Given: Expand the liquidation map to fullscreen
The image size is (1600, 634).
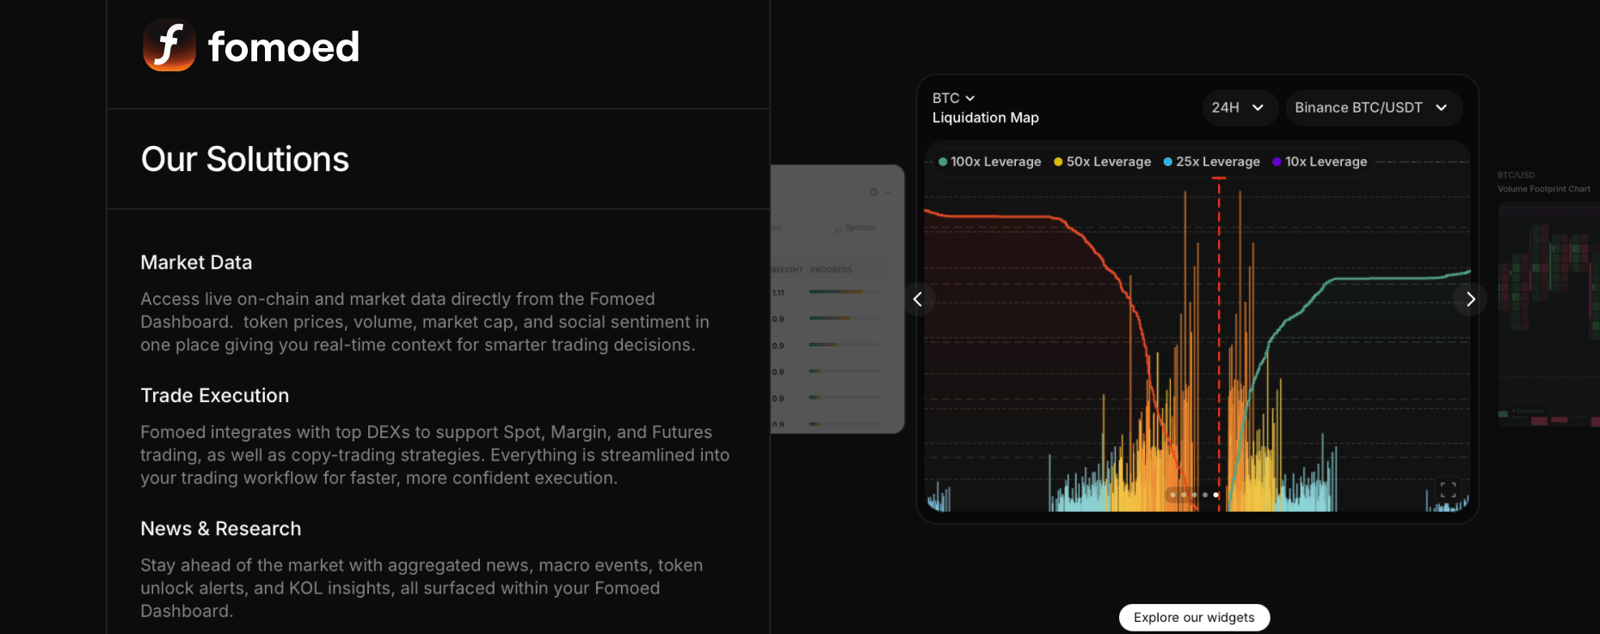Looking at the screenshot, I should 1447,489.
